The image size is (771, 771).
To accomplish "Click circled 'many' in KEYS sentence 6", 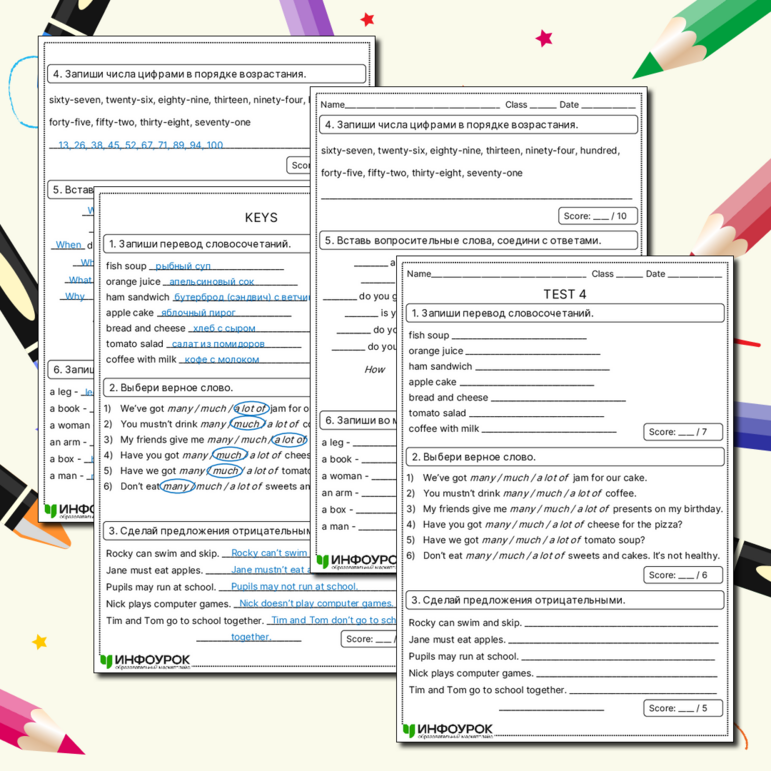I will pos(177,486).
